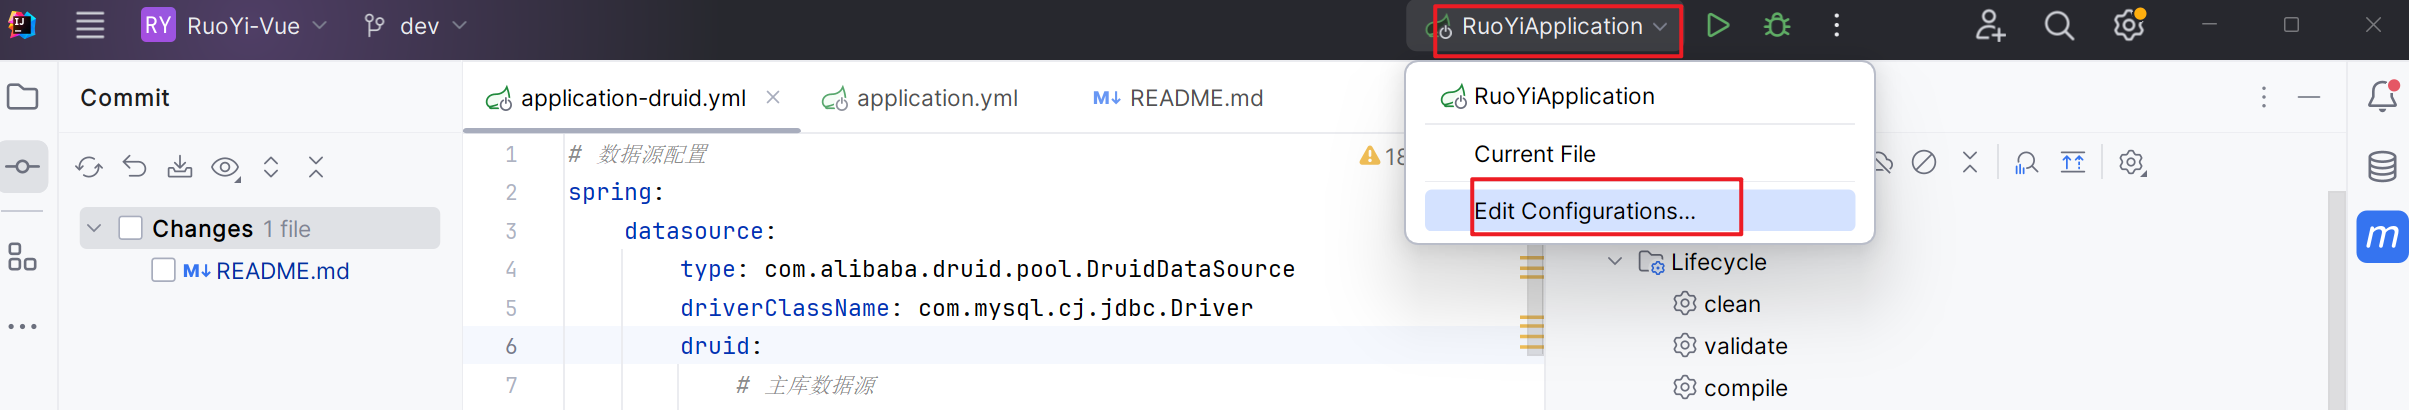This screenshot has height=410, width=2409.
Task: Open the RuoYi-Vue project dropdown
Action: (256, 26)
